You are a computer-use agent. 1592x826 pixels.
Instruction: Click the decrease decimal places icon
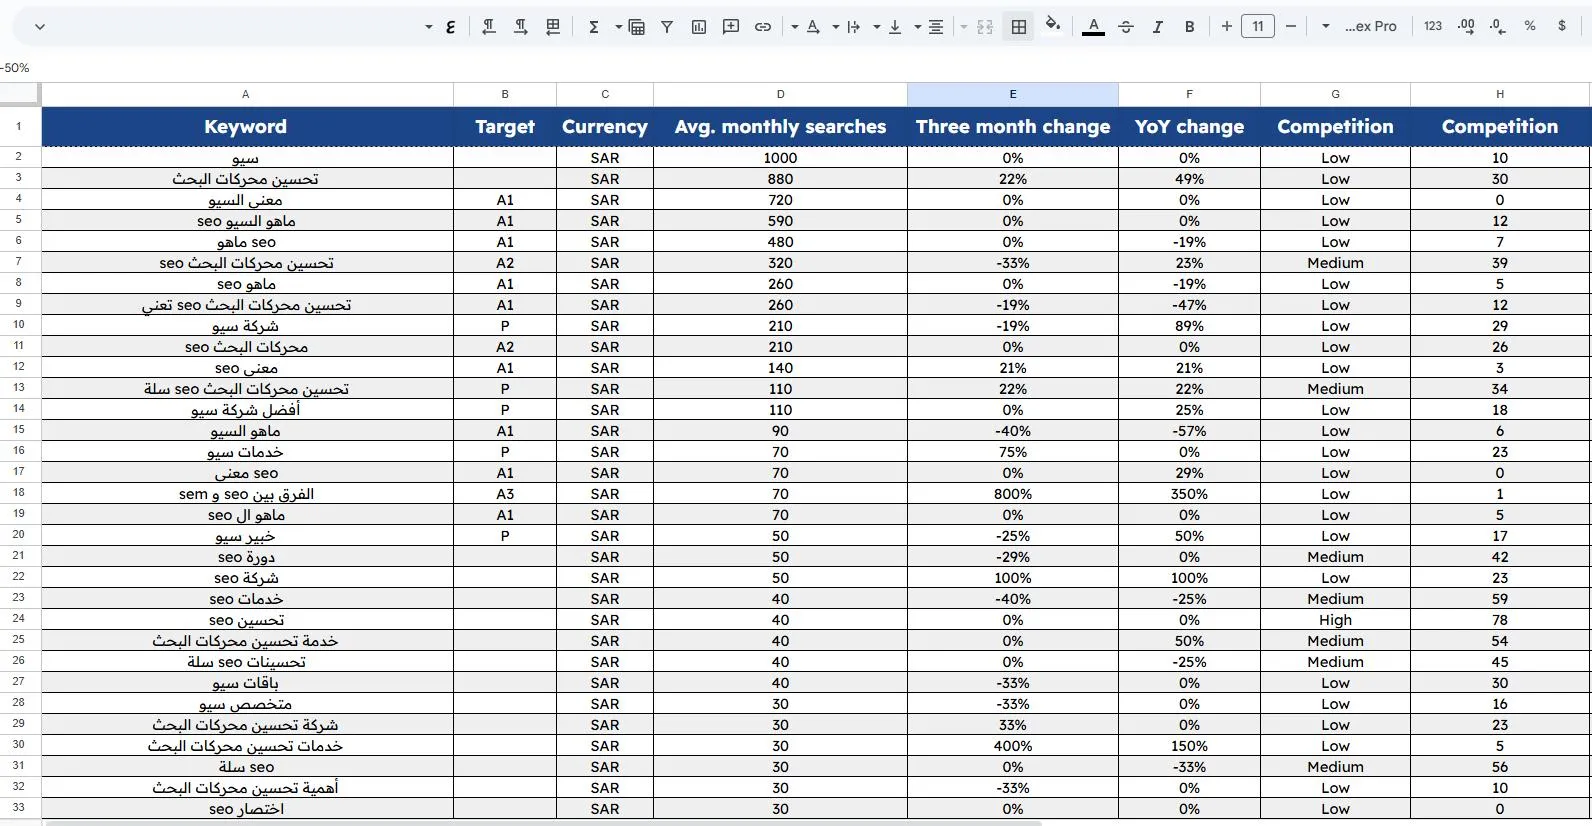click(x=1498, y=27)
